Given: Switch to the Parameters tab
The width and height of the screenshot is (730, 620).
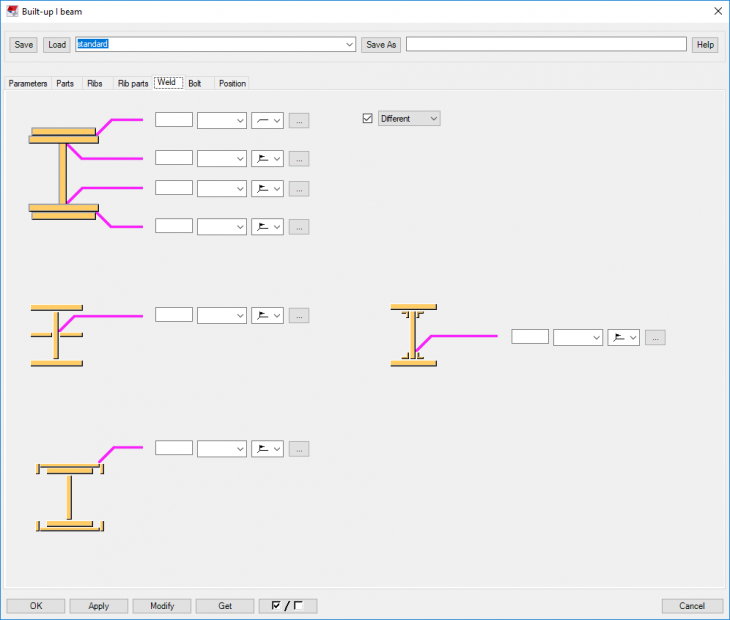Looking at the screenshot, I should click(x=28, y=83).
